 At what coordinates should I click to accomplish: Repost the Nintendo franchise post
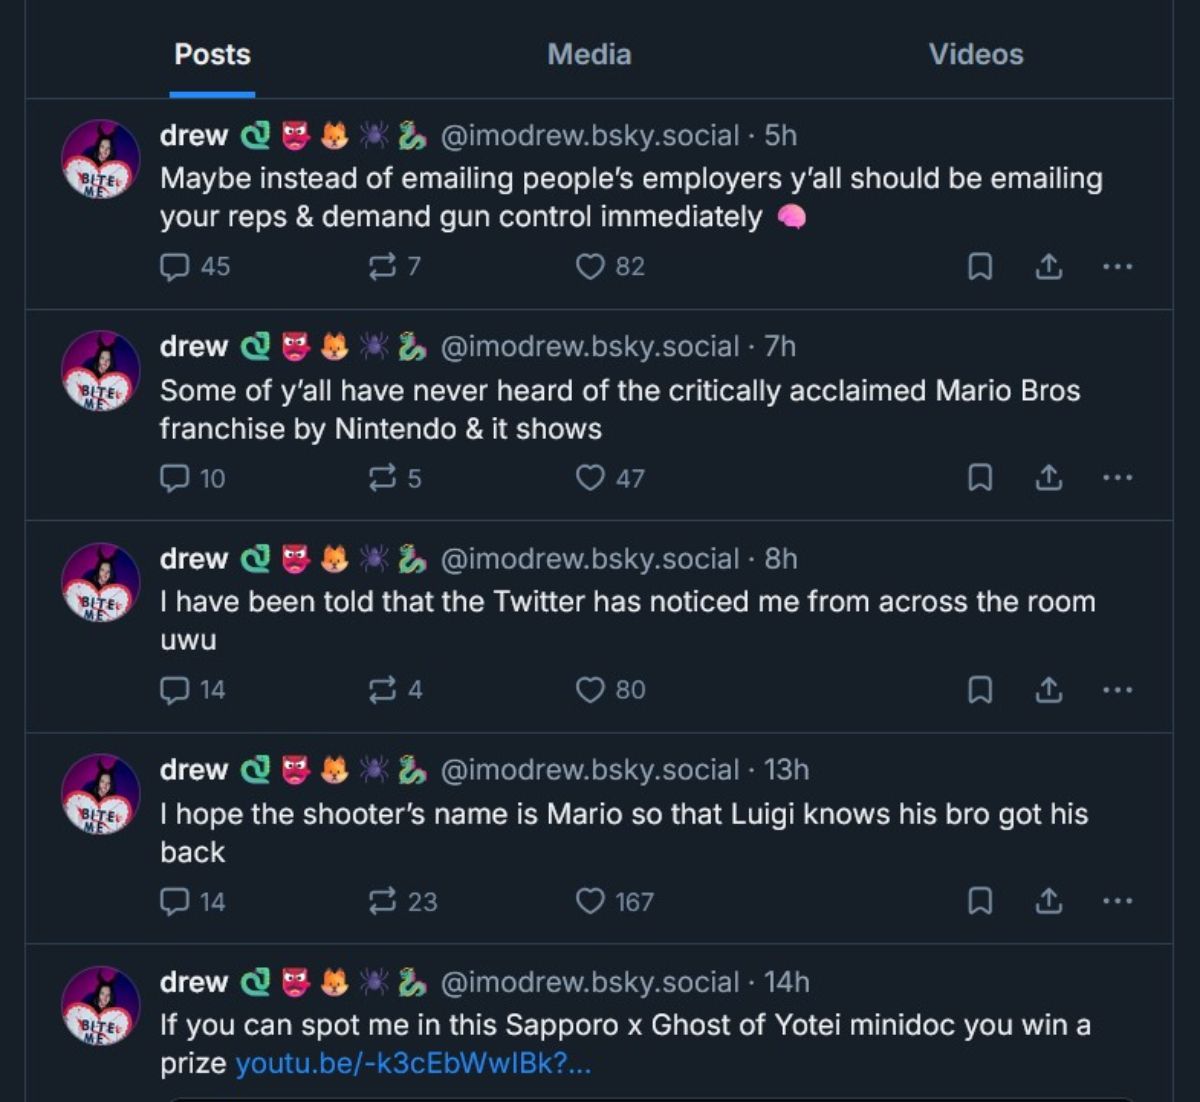click(x=382, y=478)
